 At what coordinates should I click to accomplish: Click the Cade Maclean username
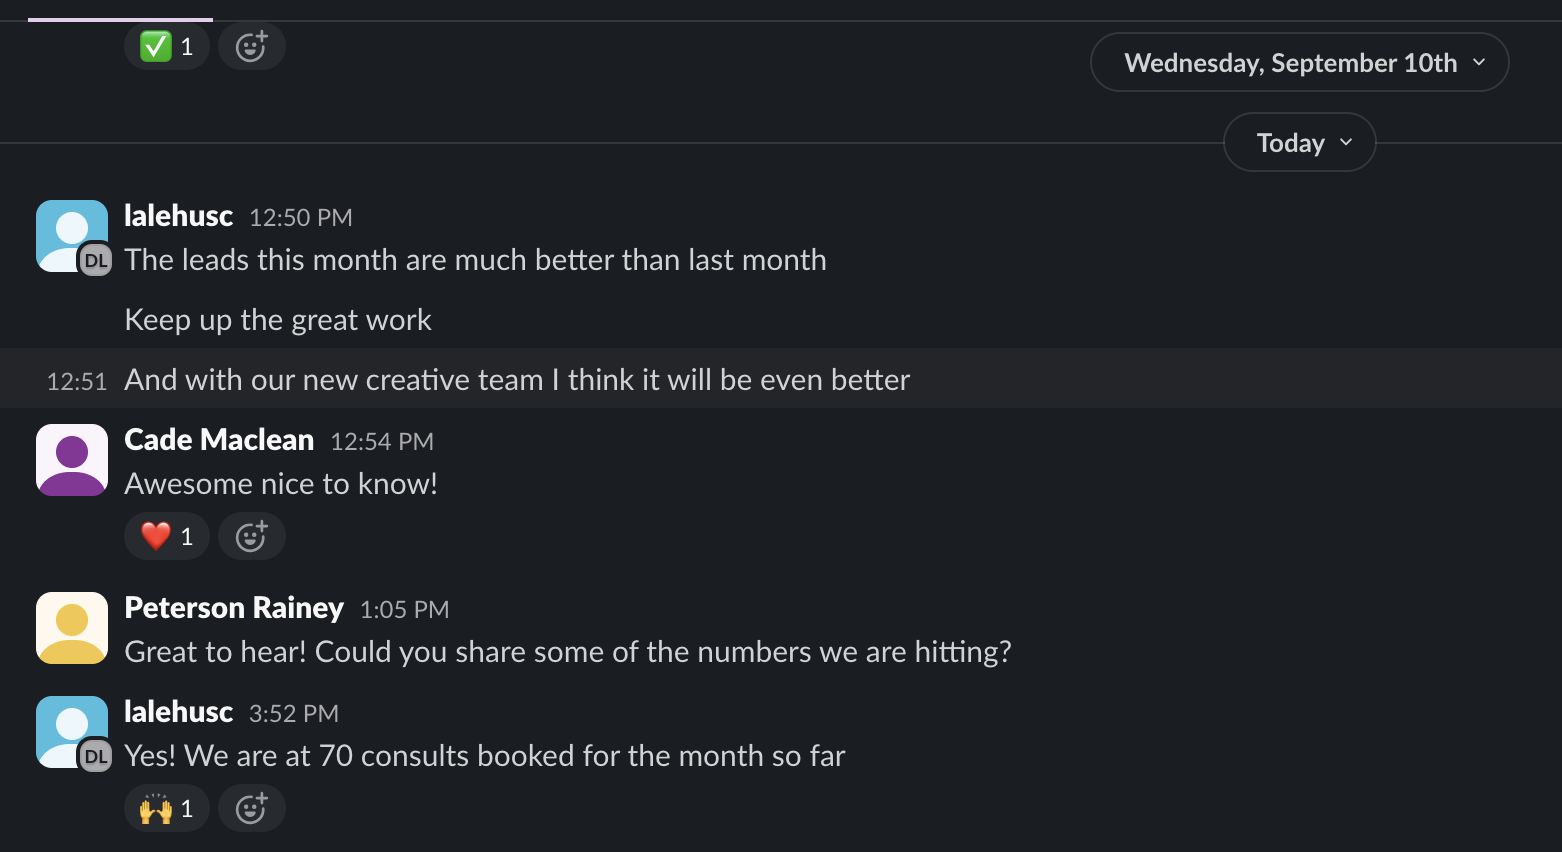click(x=219, y=439)
